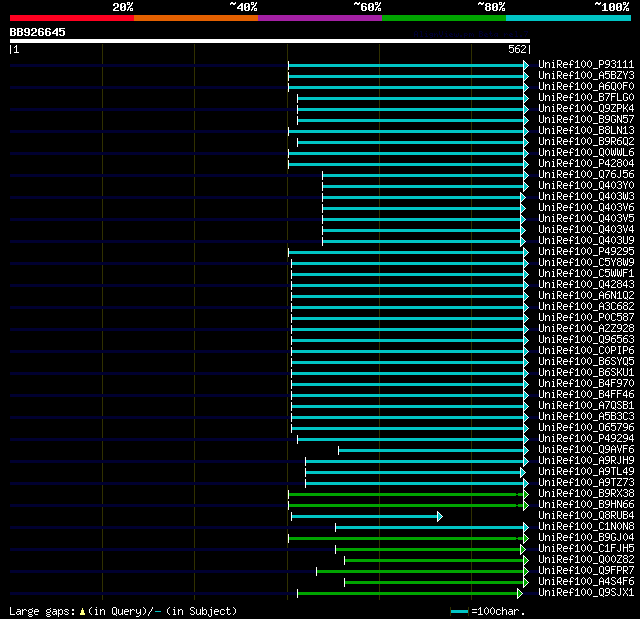Select the UniRef100_B4F970 label
The height and width of the screenshot is (619, 640).
[586, 384]
